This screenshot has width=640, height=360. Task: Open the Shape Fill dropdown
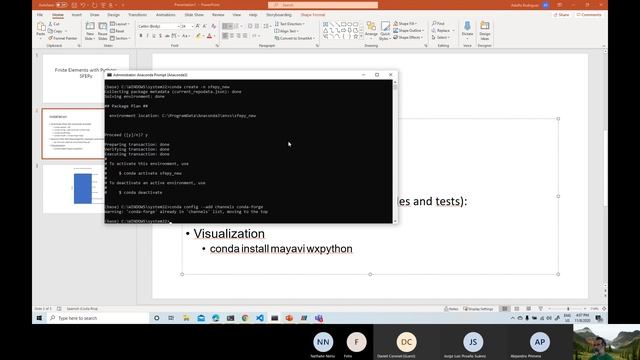pos(405,24)
